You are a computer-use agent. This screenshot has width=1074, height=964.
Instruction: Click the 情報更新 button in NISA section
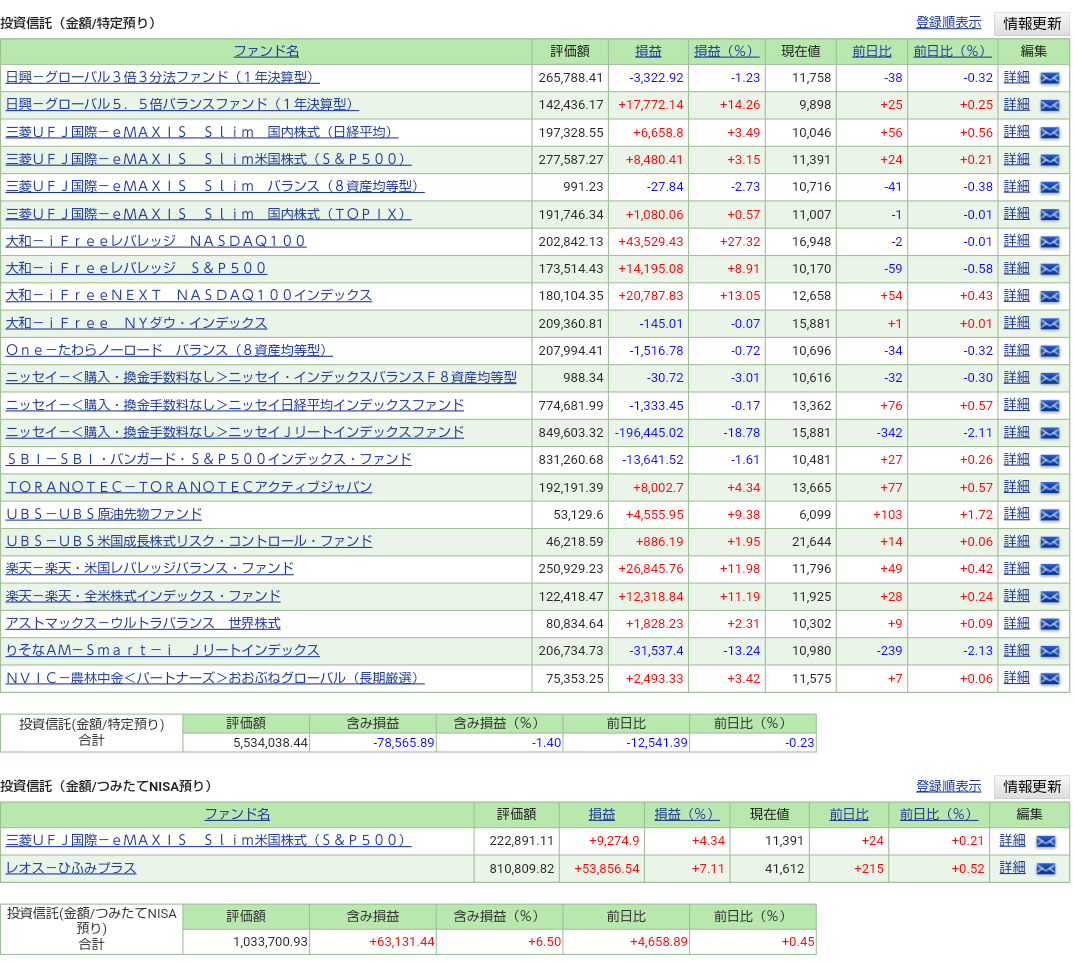coord(1032,787)
